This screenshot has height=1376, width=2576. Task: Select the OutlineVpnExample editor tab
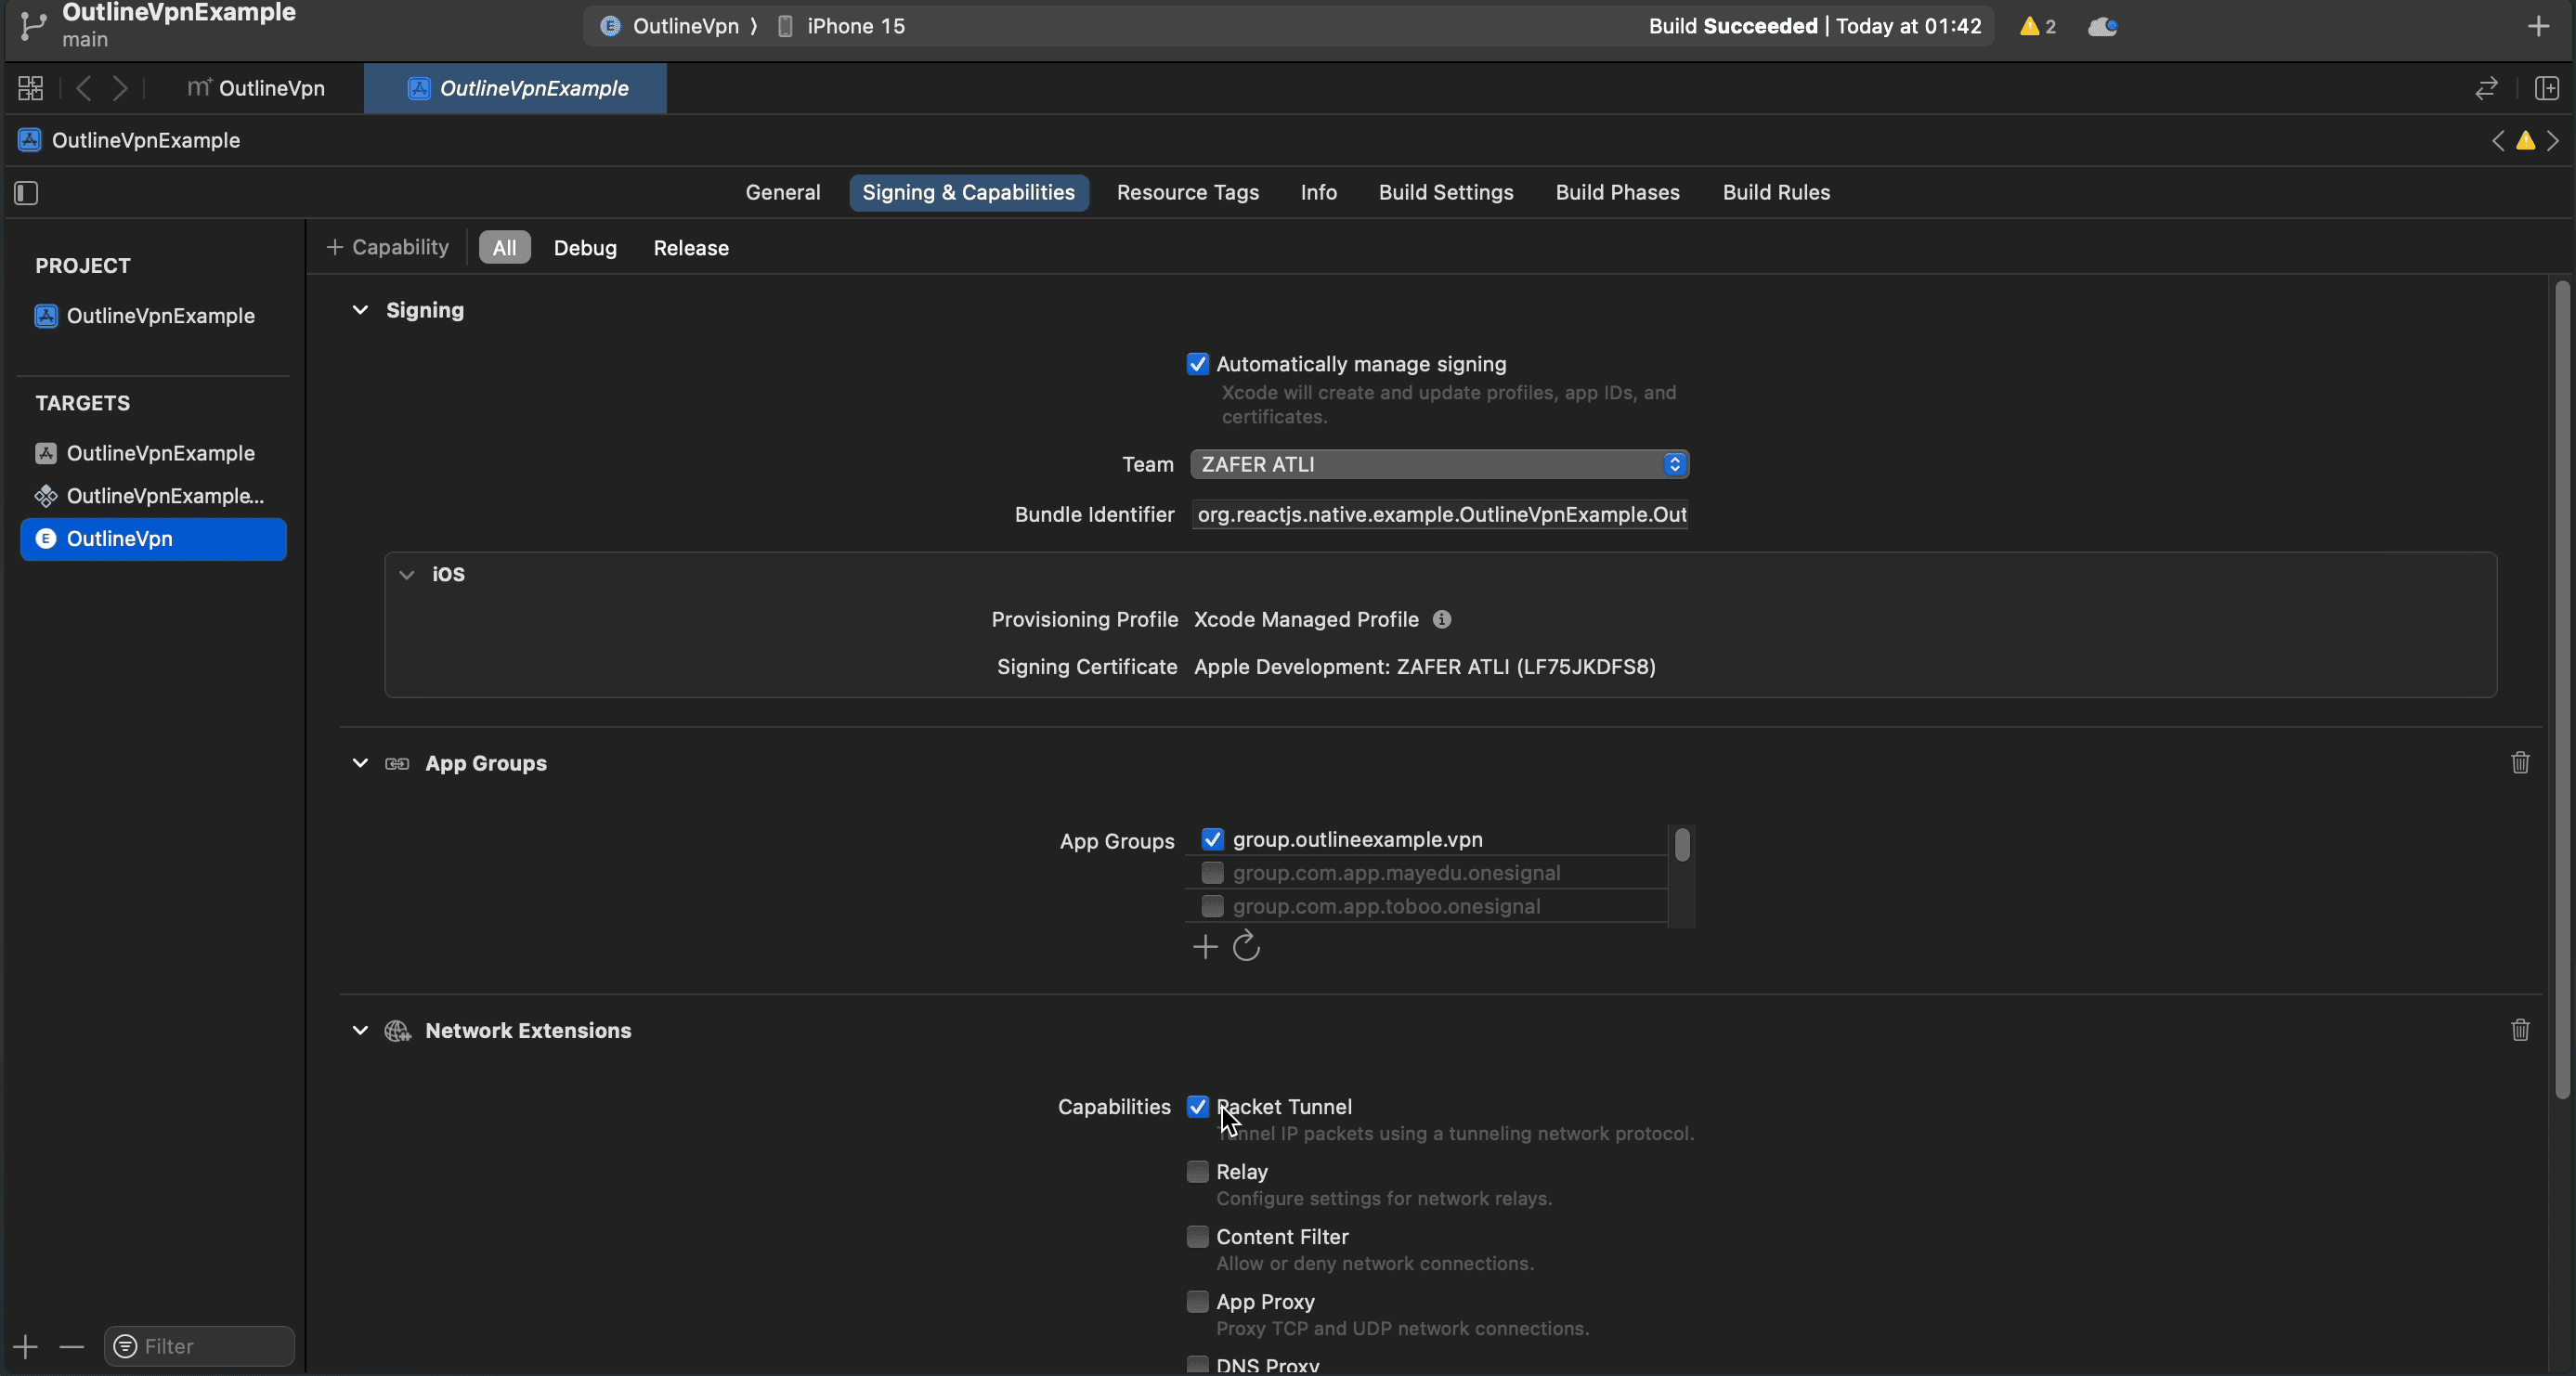coord(516,88)
